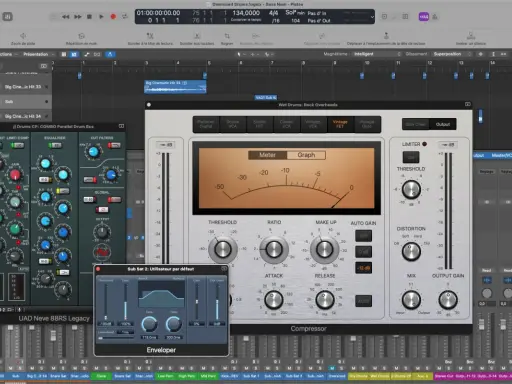Set Auto Gain to 0 dB

coord(363,252)
